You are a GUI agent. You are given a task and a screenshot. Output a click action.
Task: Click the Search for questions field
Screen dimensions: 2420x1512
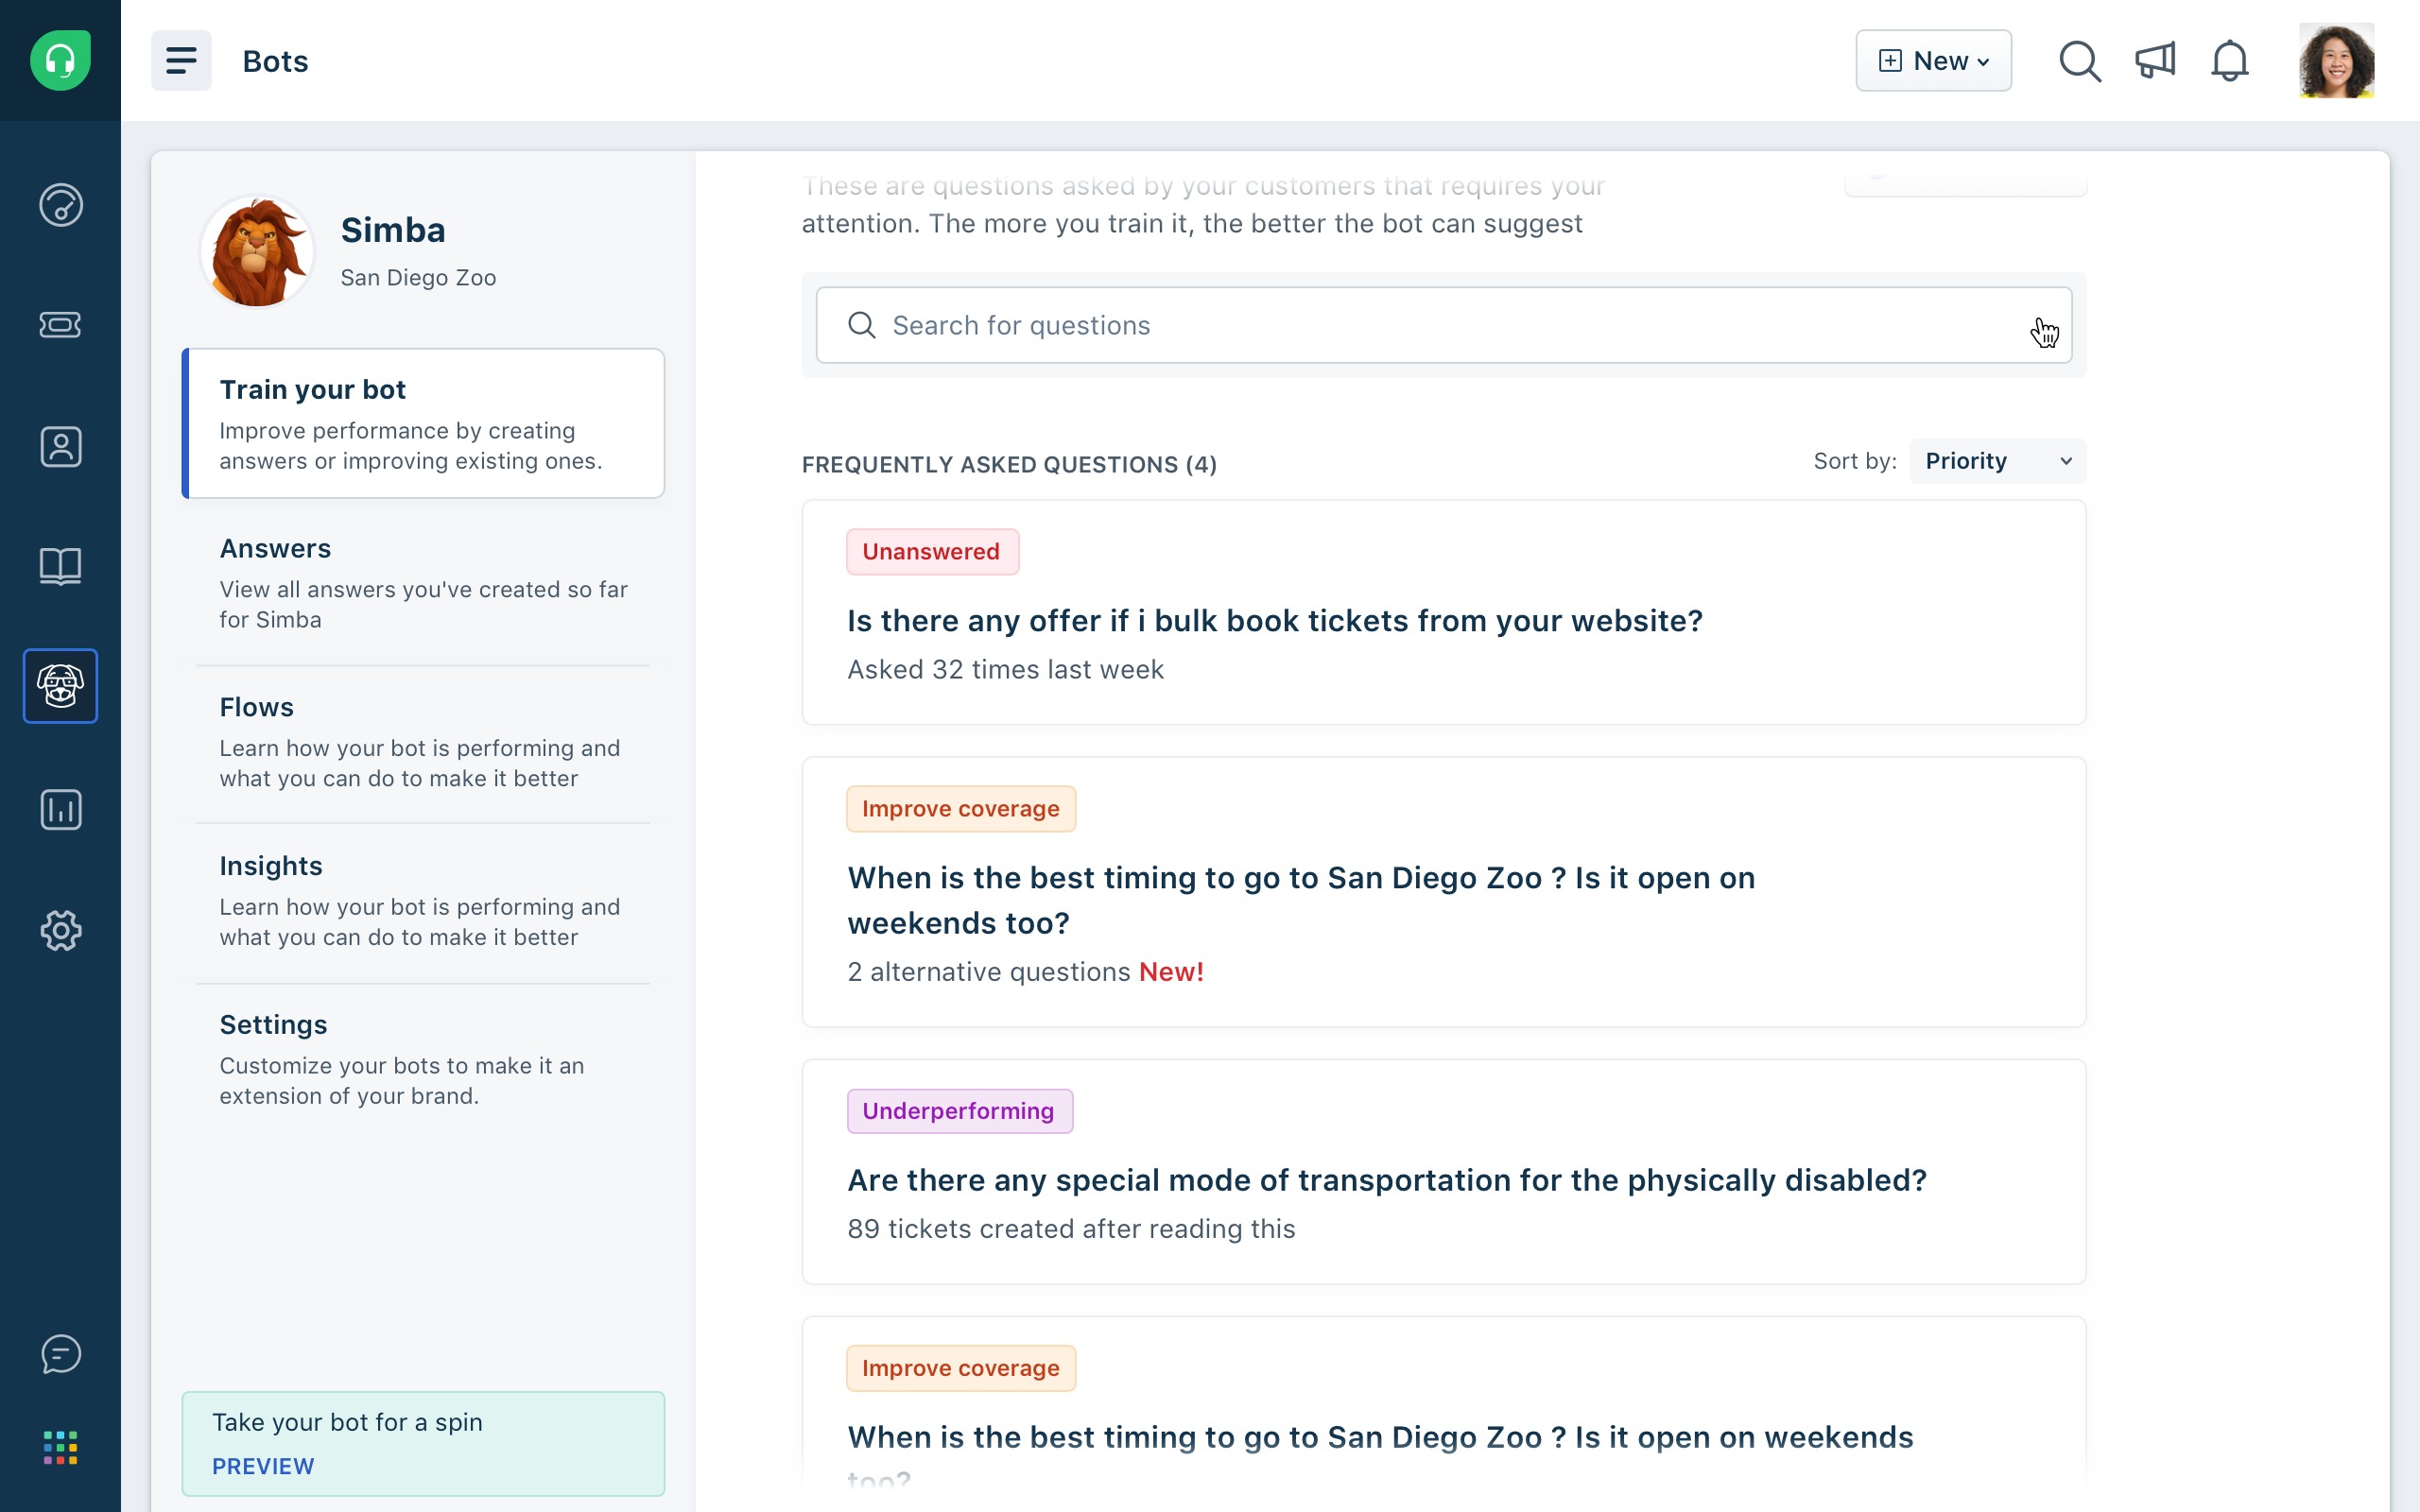click(x=1443, y=325)
